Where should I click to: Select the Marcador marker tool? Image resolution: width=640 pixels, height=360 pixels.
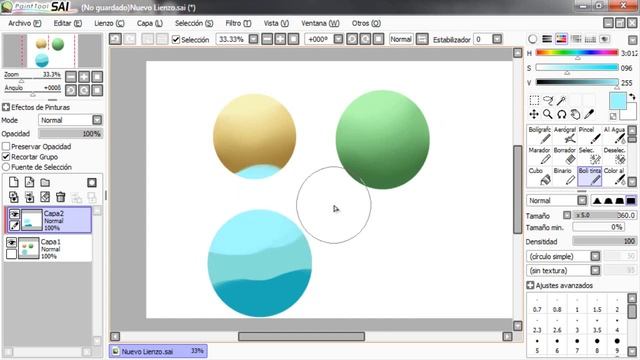coord(540,156)
